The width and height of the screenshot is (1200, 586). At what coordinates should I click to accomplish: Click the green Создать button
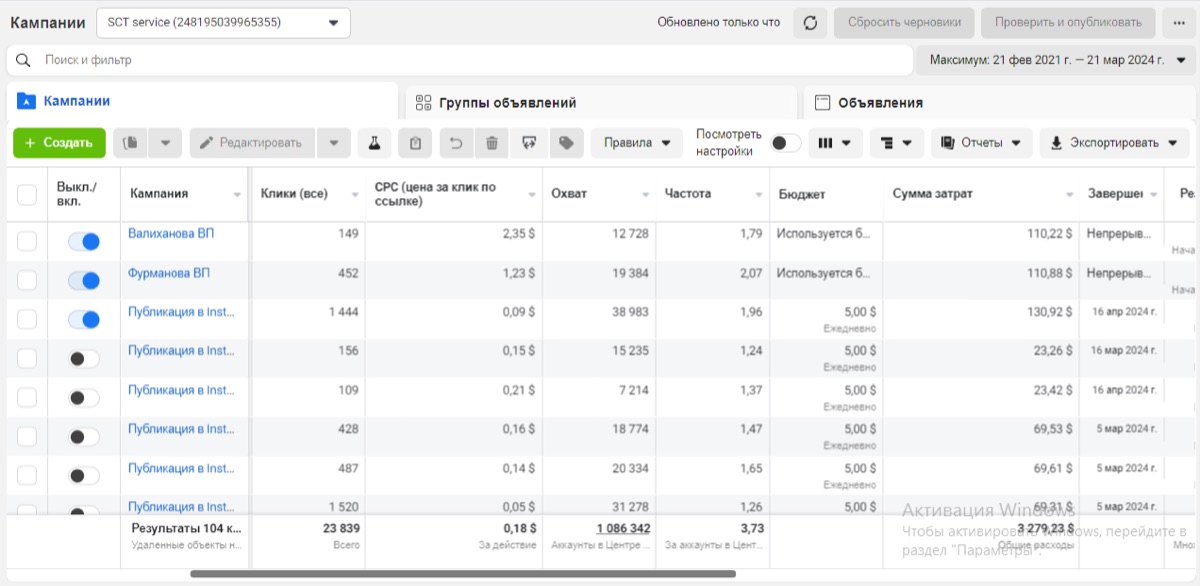click(x=59, y=143)
